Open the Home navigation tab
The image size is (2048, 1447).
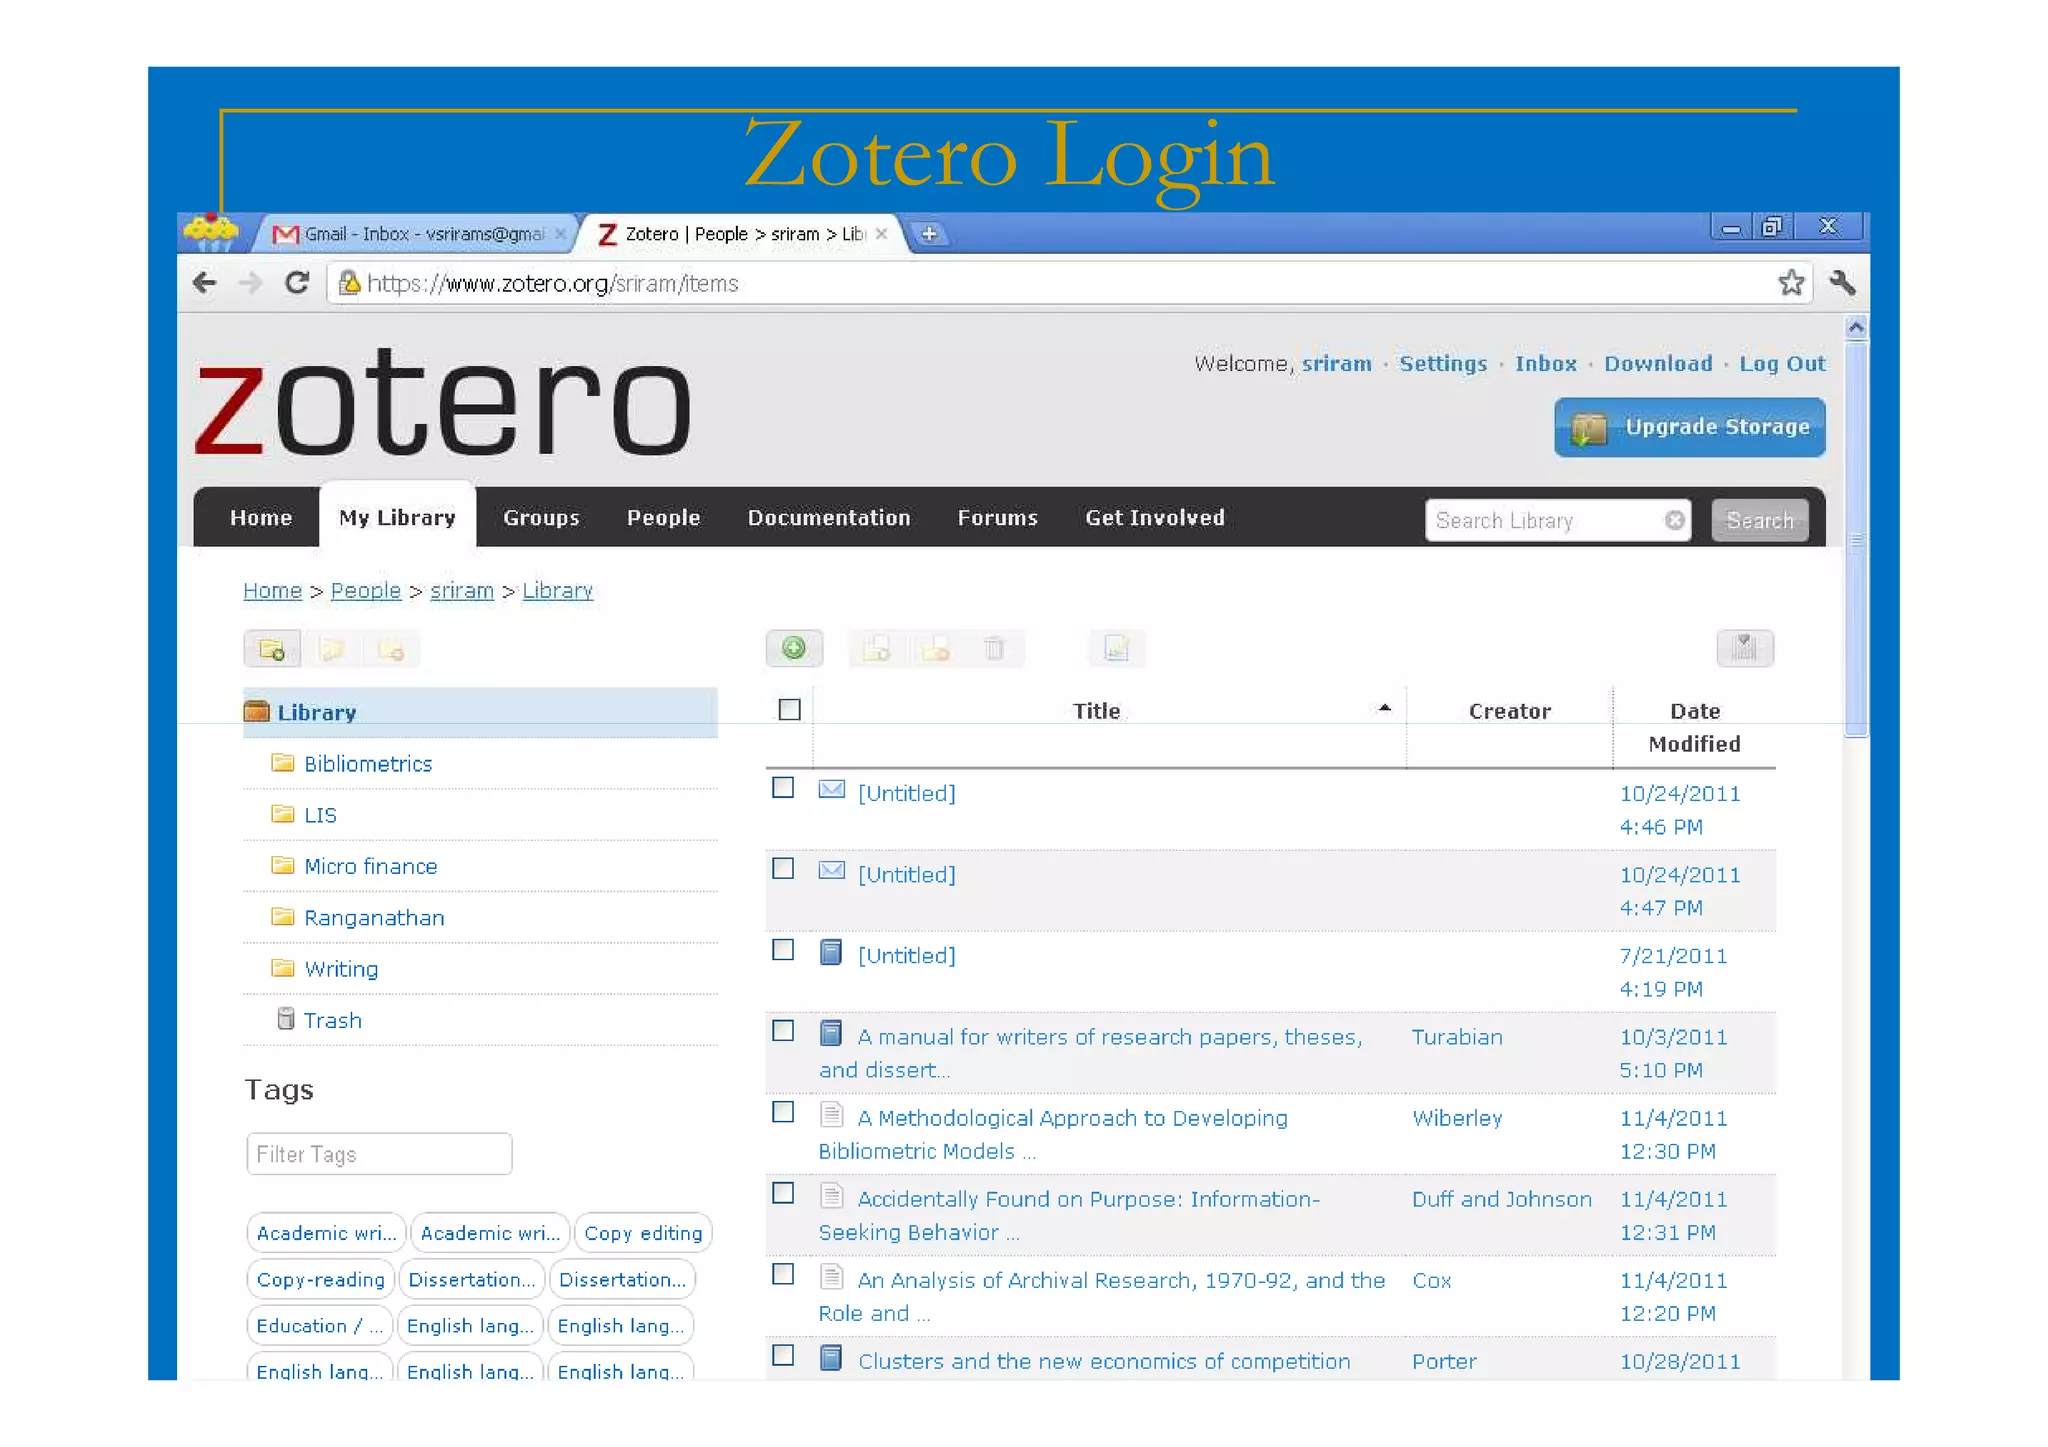260,517
